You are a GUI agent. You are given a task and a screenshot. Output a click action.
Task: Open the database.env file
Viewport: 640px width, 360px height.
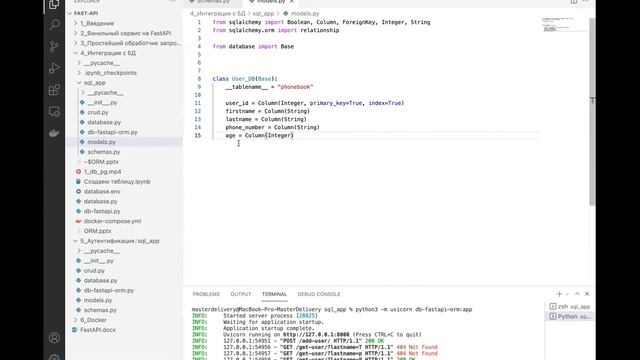(x=102, y=191)
